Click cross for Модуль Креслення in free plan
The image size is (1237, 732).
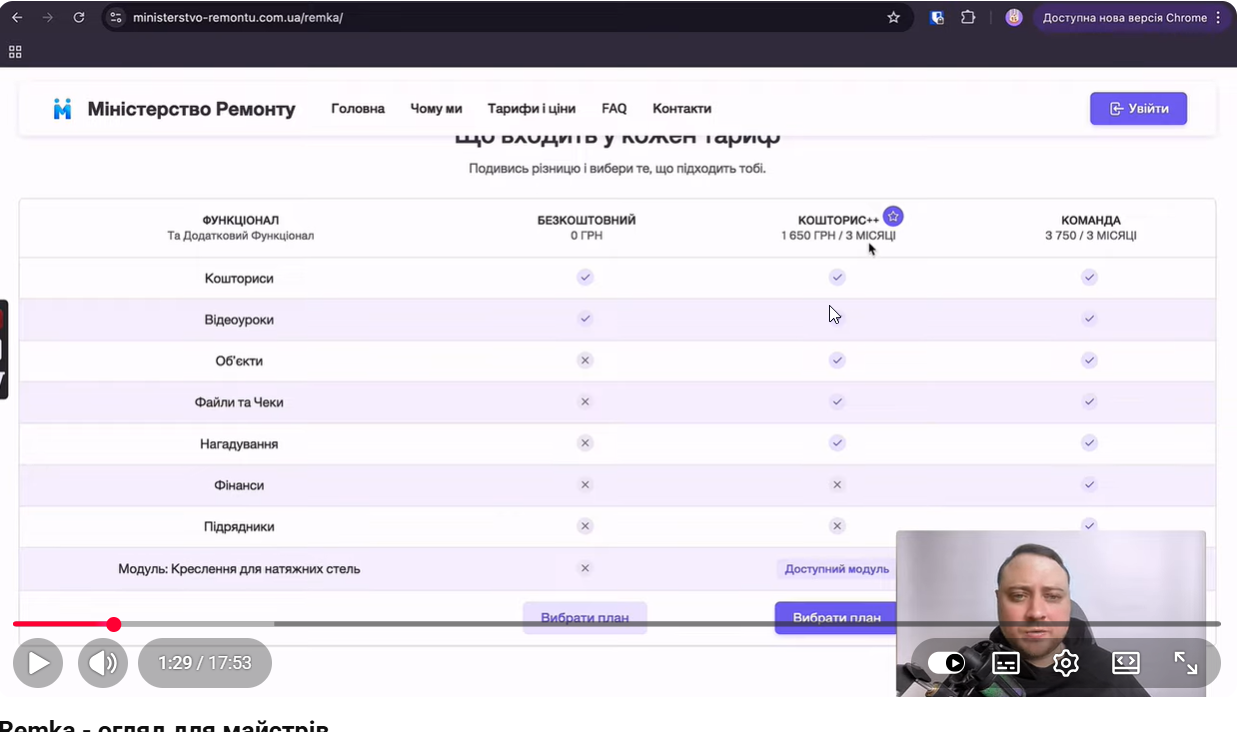[586, 568]
